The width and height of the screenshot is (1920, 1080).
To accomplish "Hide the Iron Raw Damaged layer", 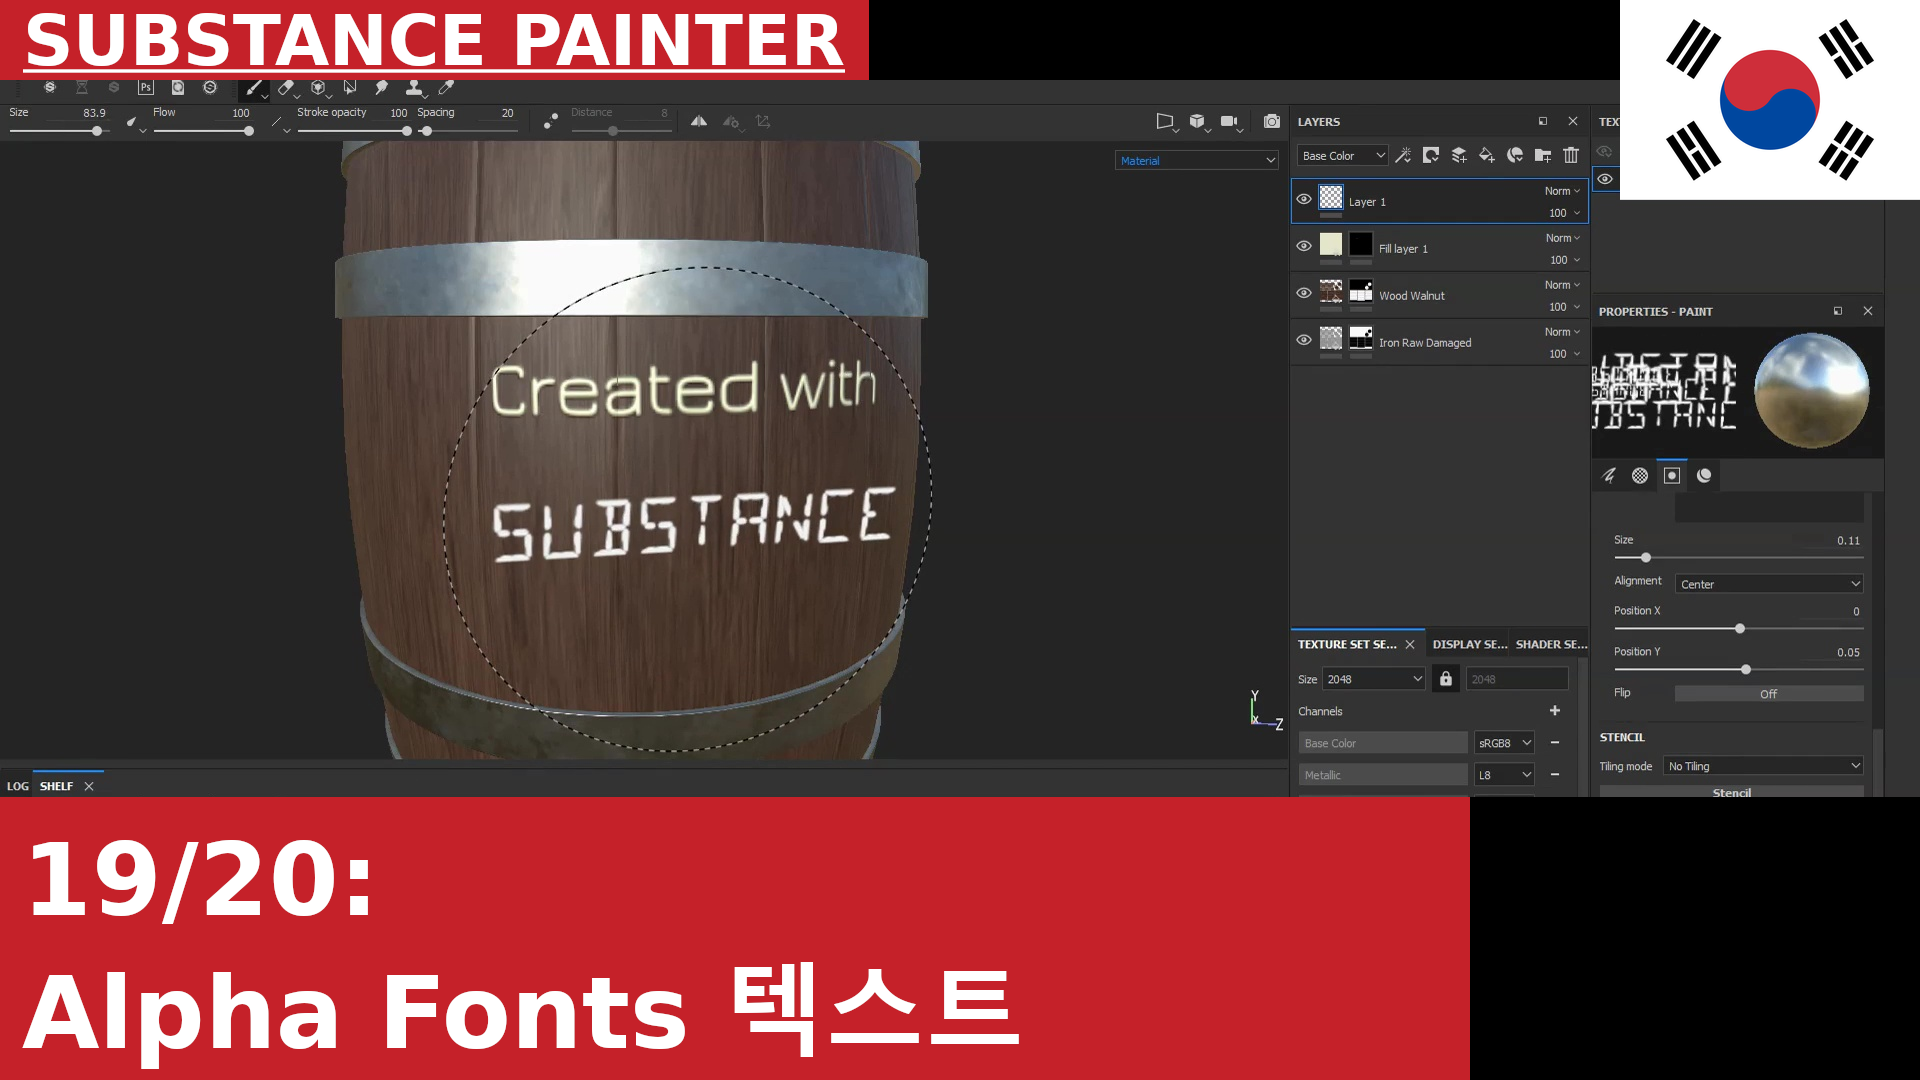I will (x=1304, y=340).
